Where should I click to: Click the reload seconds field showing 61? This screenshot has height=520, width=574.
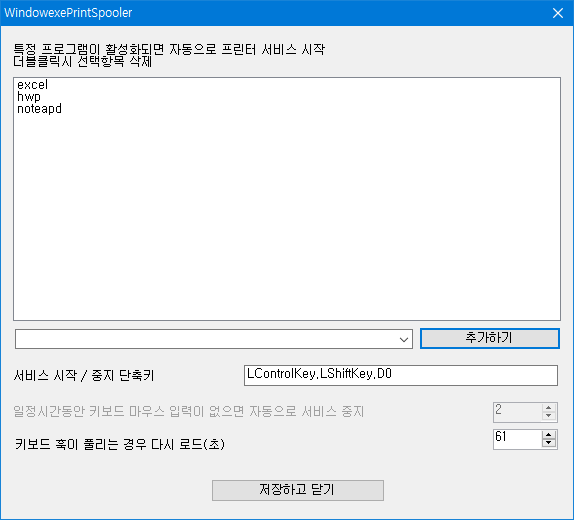tap(517, 439)
